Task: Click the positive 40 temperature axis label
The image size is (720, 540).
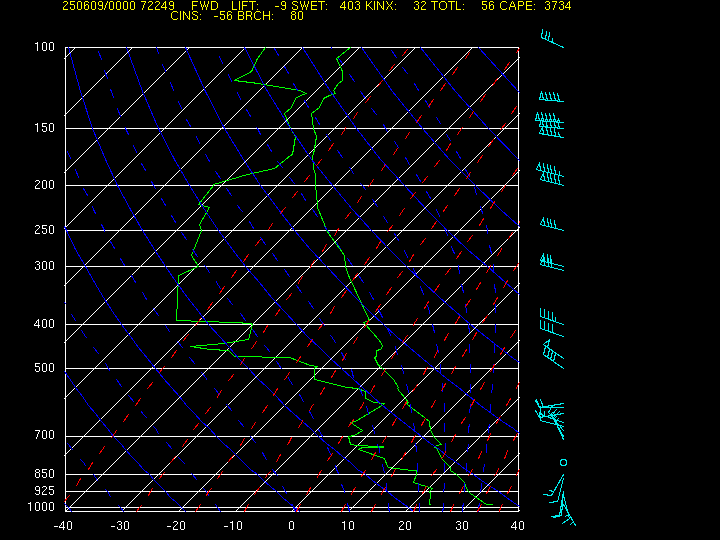Action: point(518,526)
